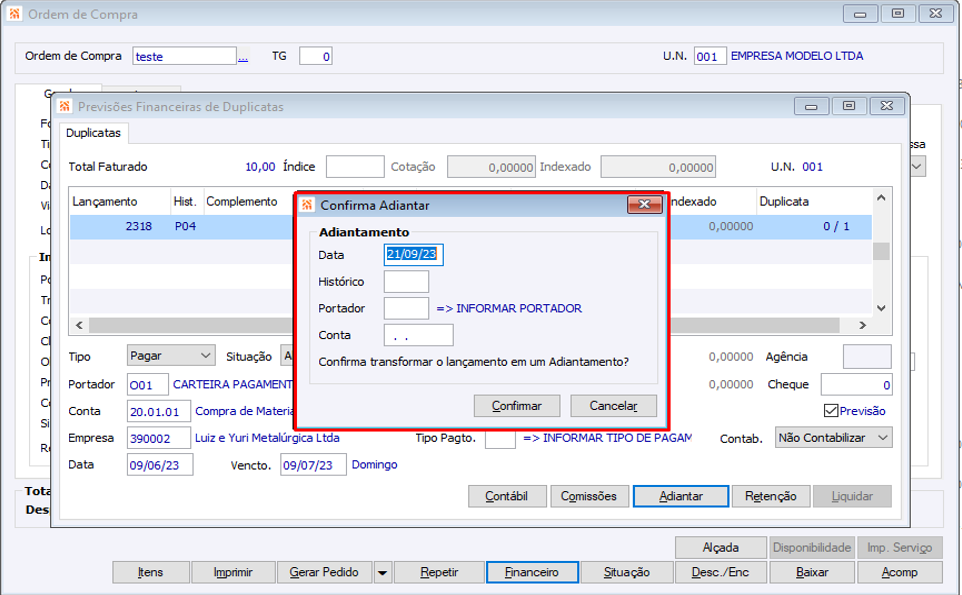Click the Itens button

[150, 572]
